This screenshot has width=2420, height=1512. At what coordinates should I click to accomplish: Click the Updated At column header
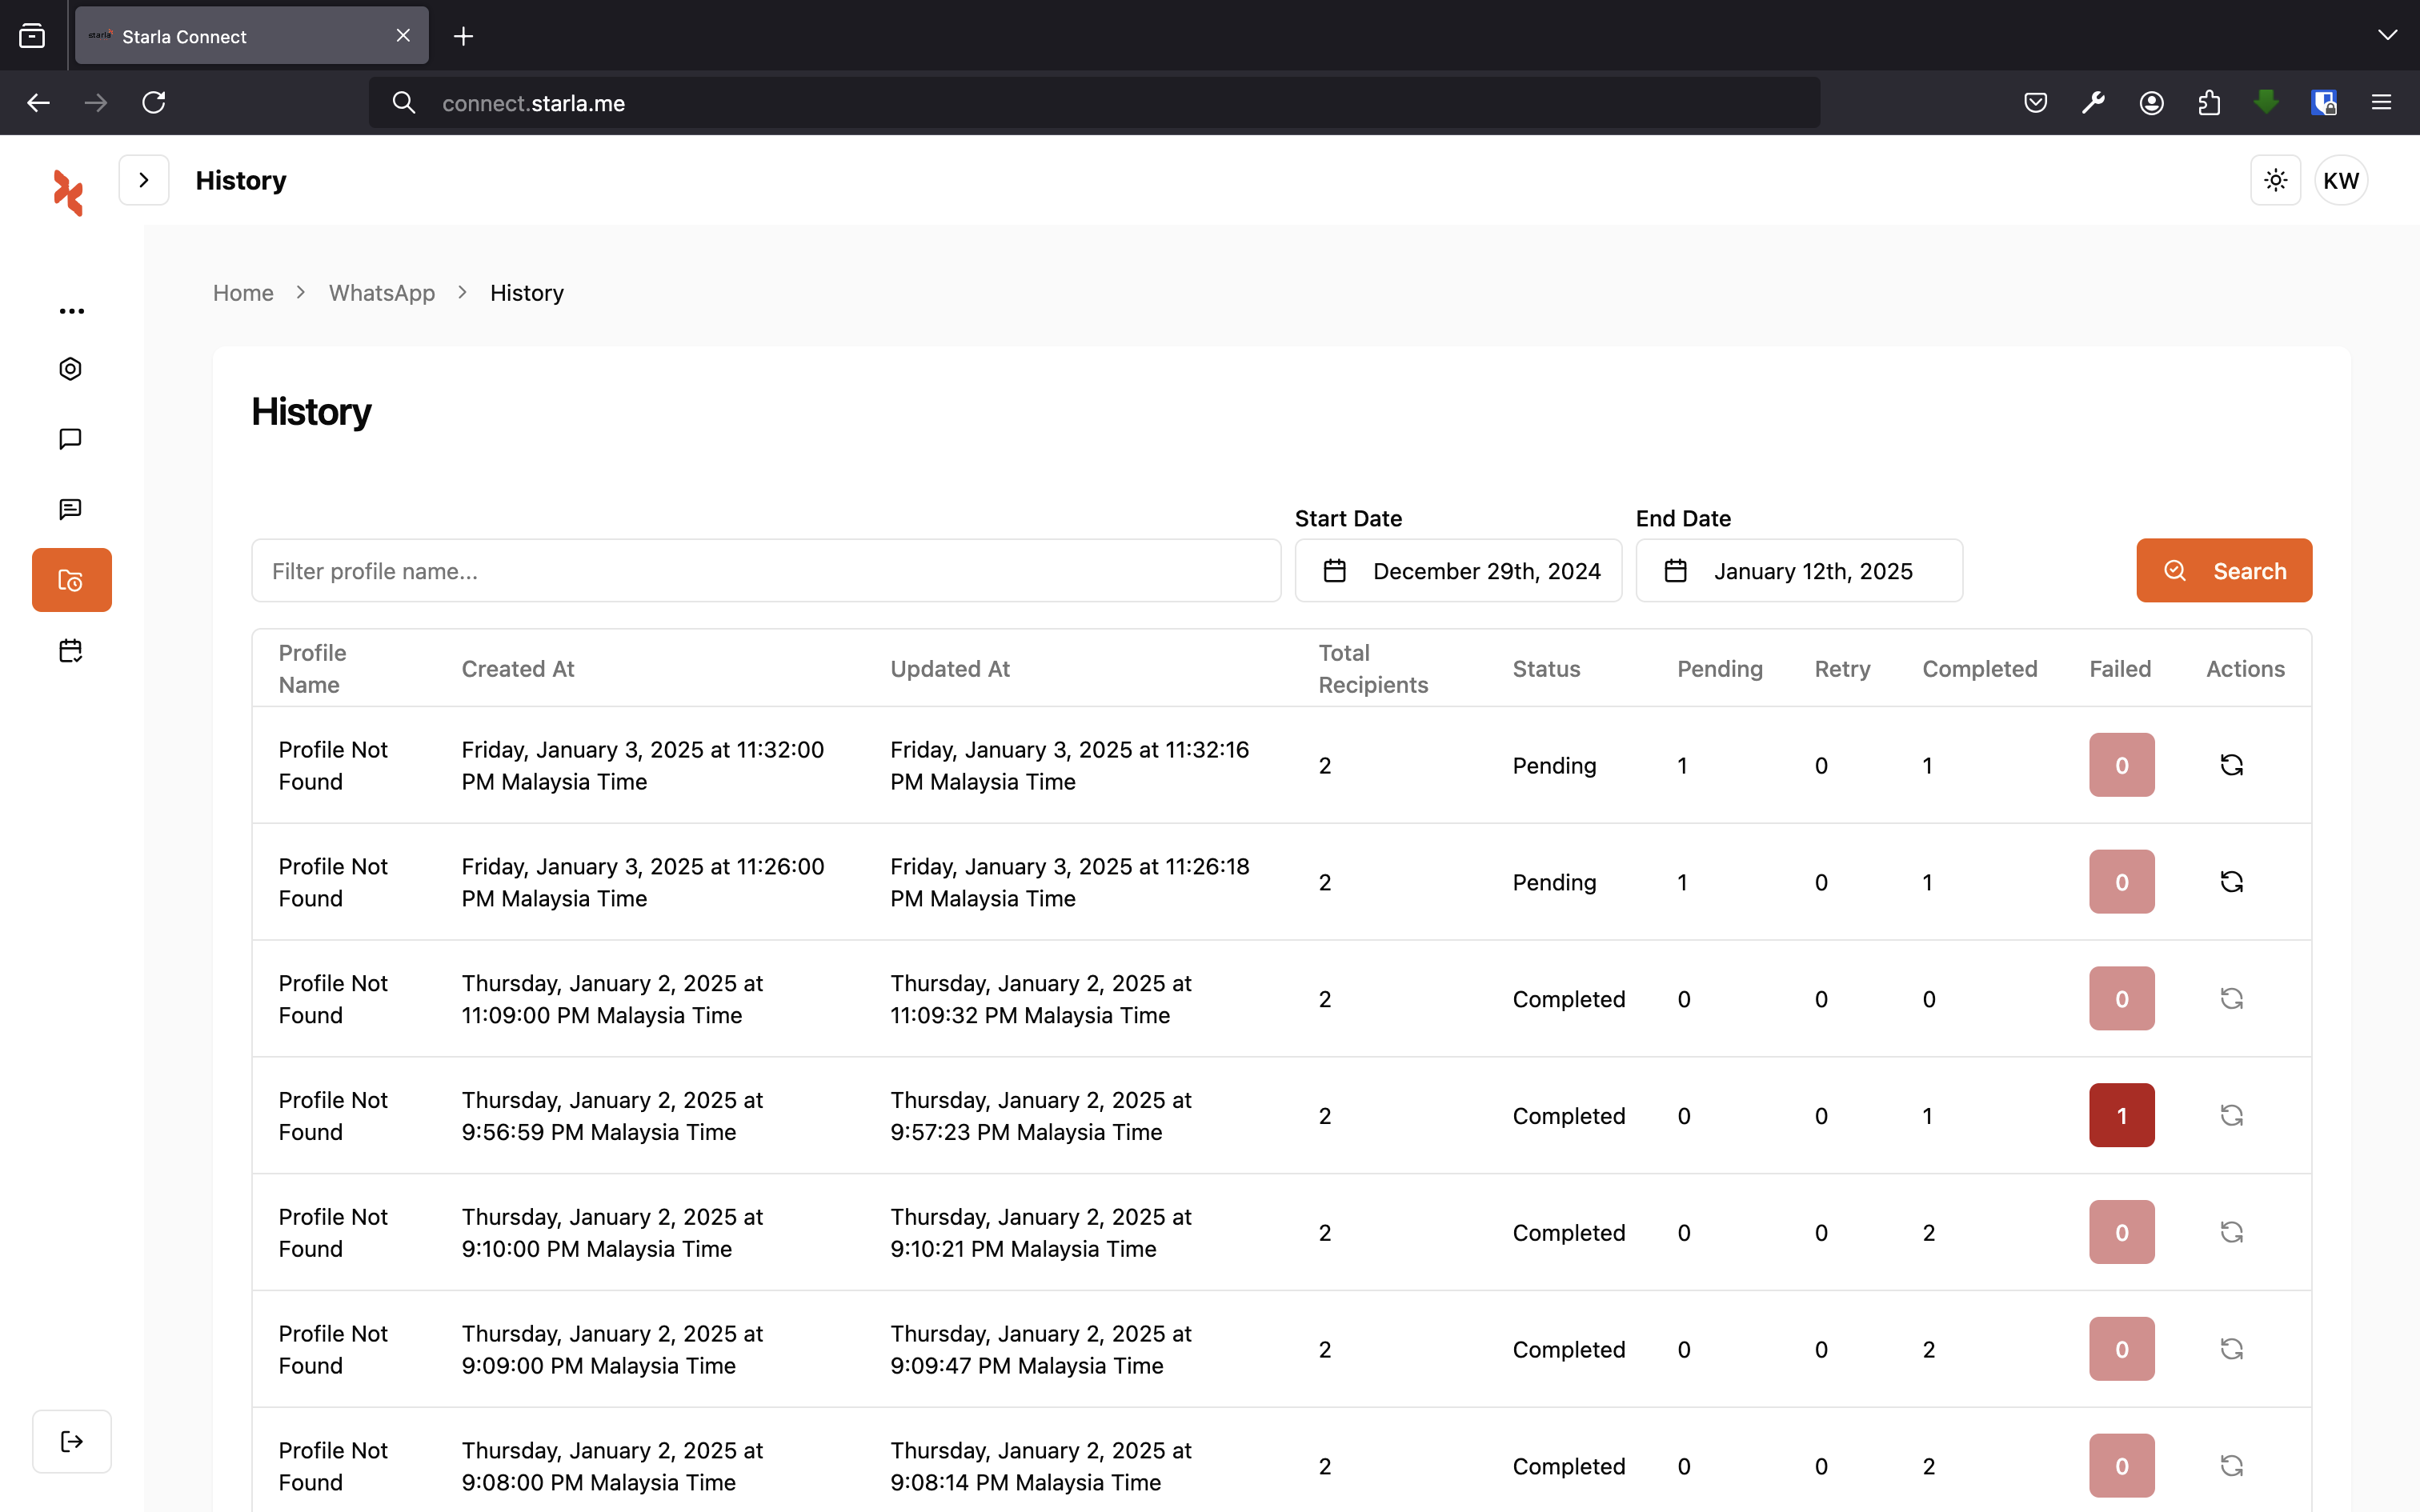tap(950, 669)
